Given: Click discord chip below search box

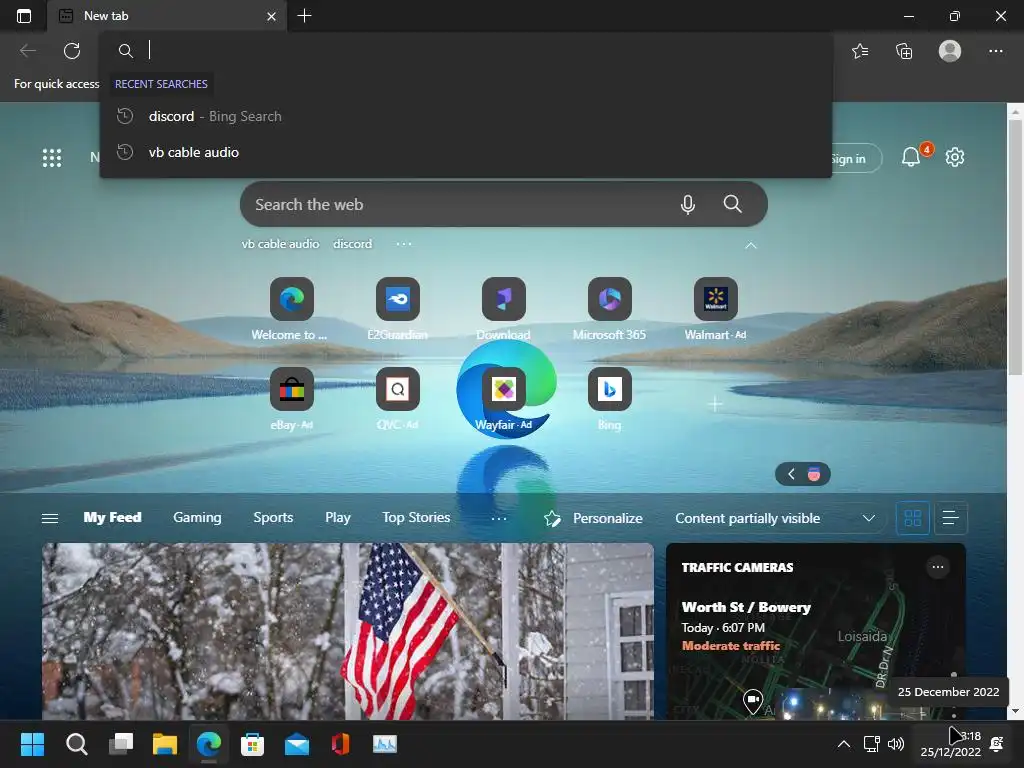Looking at the screenshot, I should pos(353,244).
